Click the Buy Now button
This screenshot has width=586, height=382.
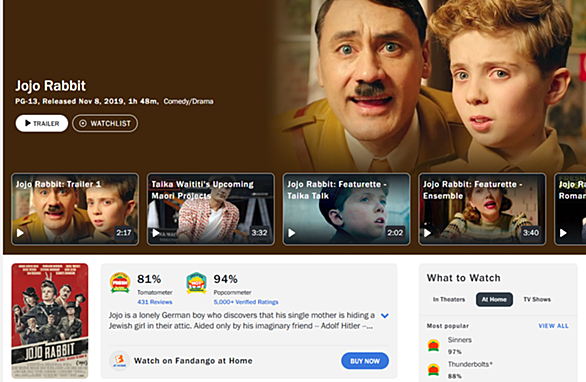[x=365, y=361]
